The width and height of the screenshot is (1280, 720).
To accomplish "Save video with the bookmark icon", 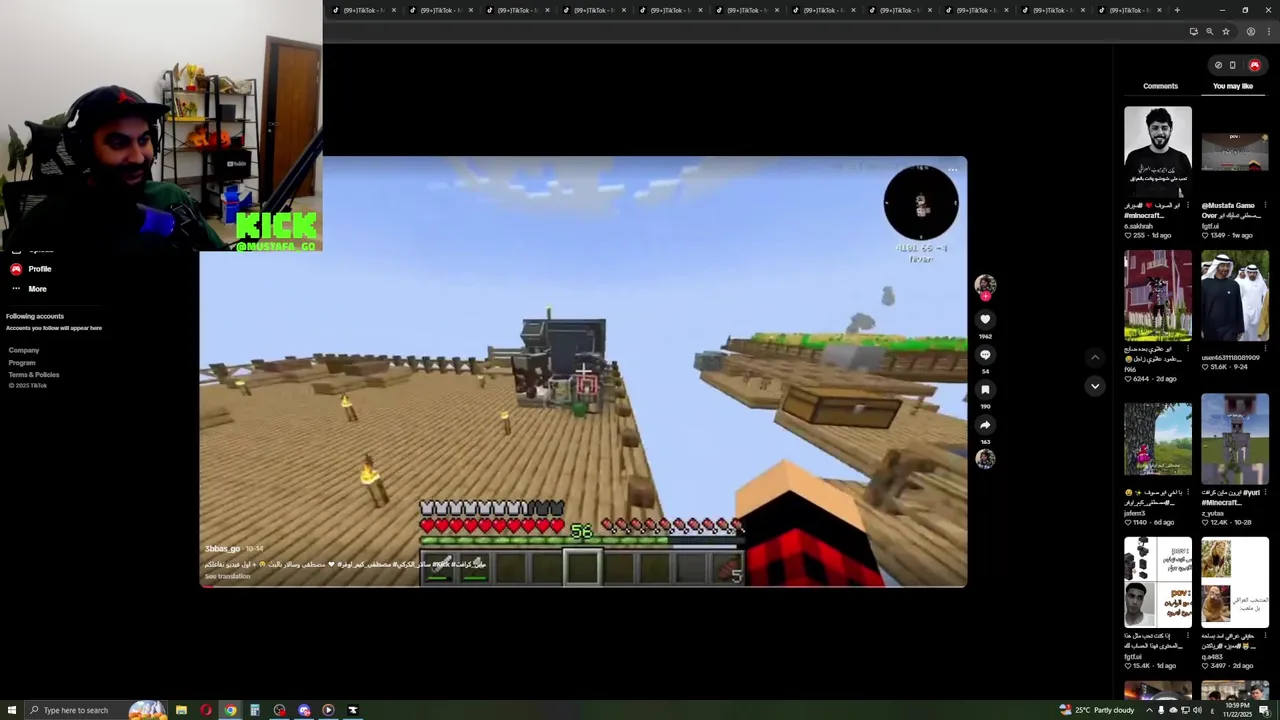I will [x=985, y=389].
